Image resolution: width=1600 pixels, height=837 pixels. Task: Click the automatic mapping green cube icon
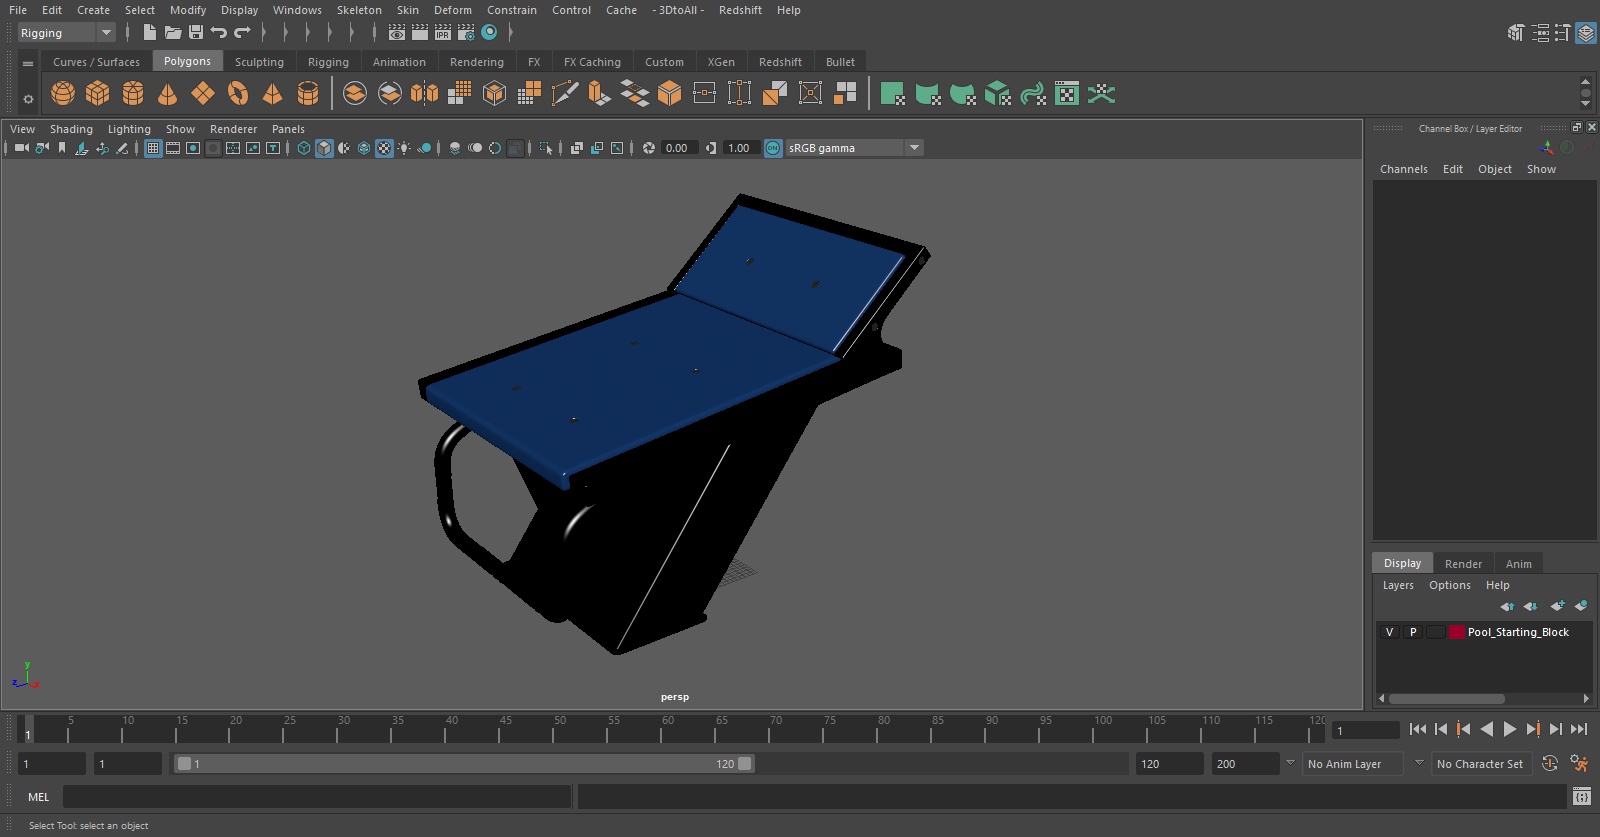(x=998, y=94)
